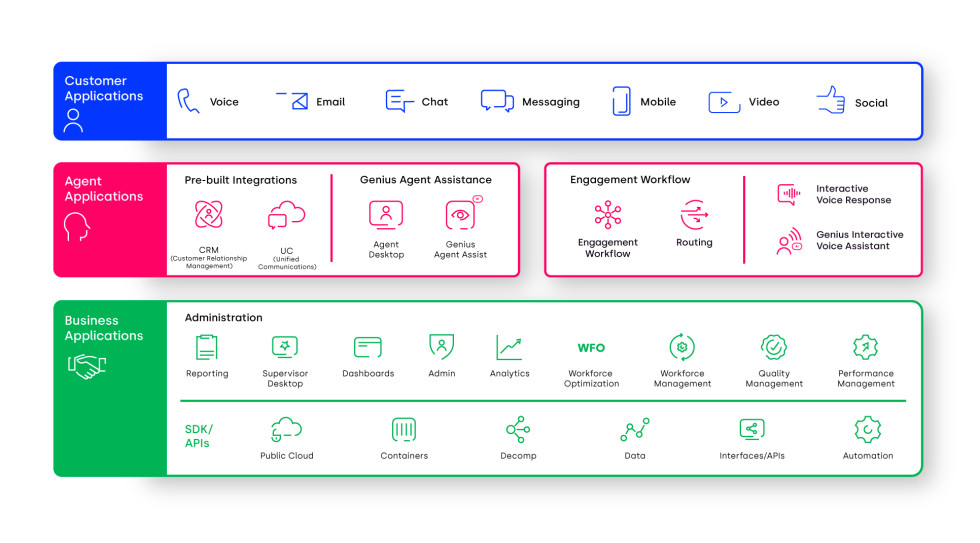
Task: Open the Agent Desktop icon
Action: pos(386,215)
